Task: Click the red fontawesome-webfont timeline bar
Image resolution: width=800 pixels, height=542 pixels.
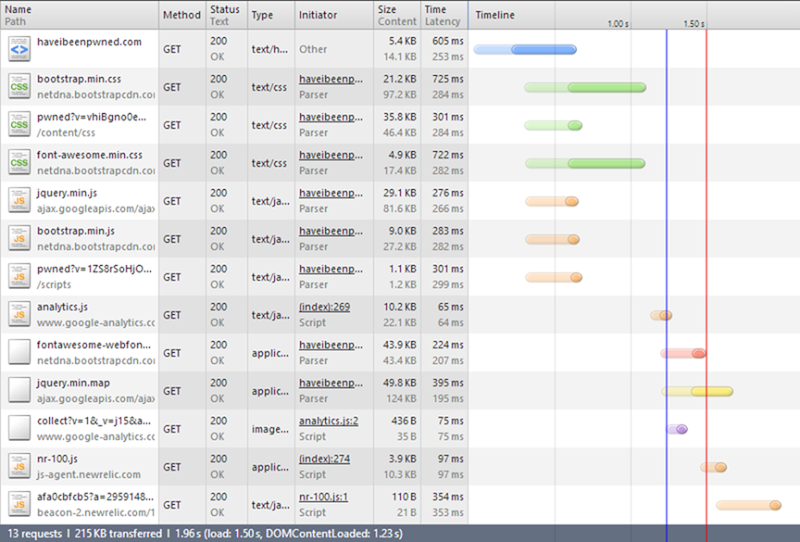Action: tap(683, 353)
